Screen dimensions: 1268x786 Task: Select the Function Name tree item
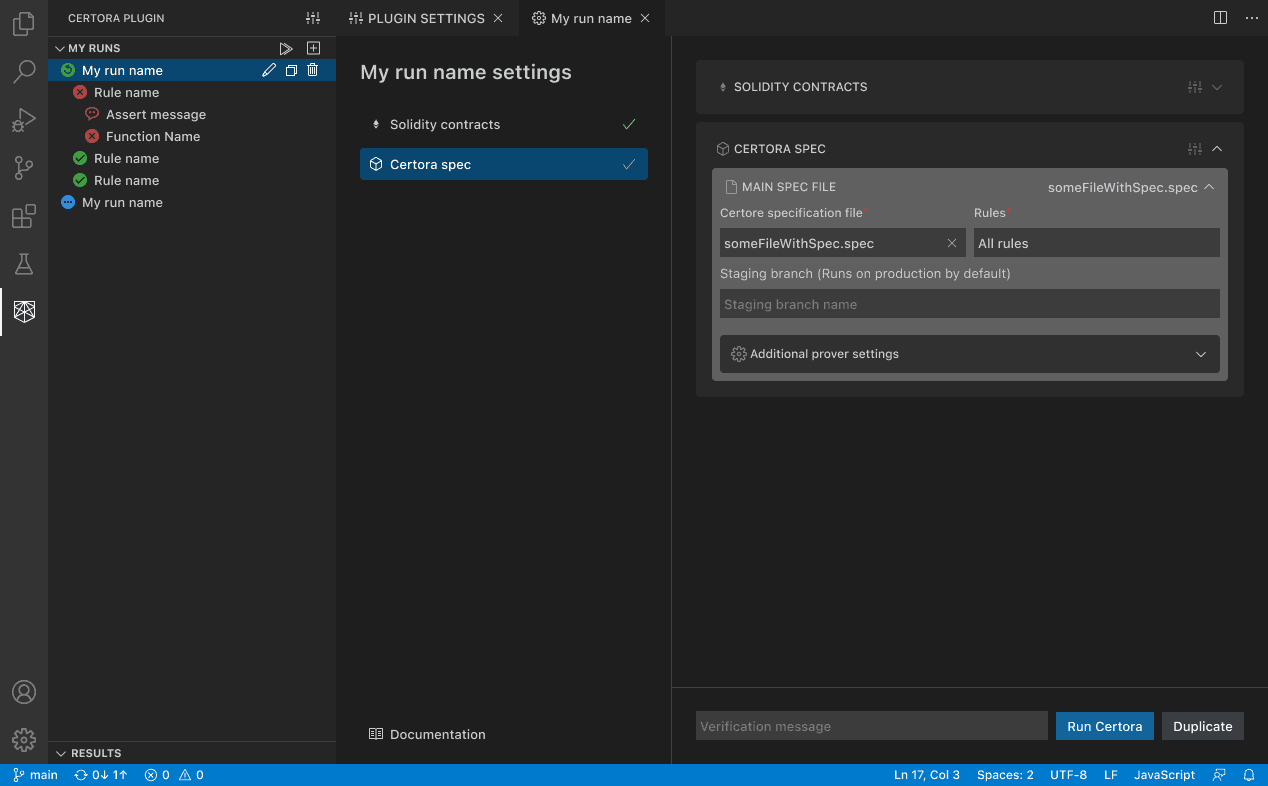tap(192, 136)
